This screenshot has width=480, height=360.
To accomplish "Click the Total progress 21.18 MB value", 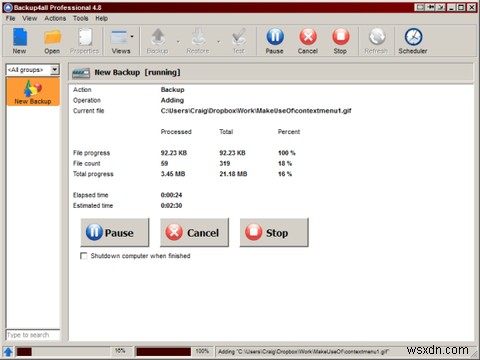I will [233, 174].
